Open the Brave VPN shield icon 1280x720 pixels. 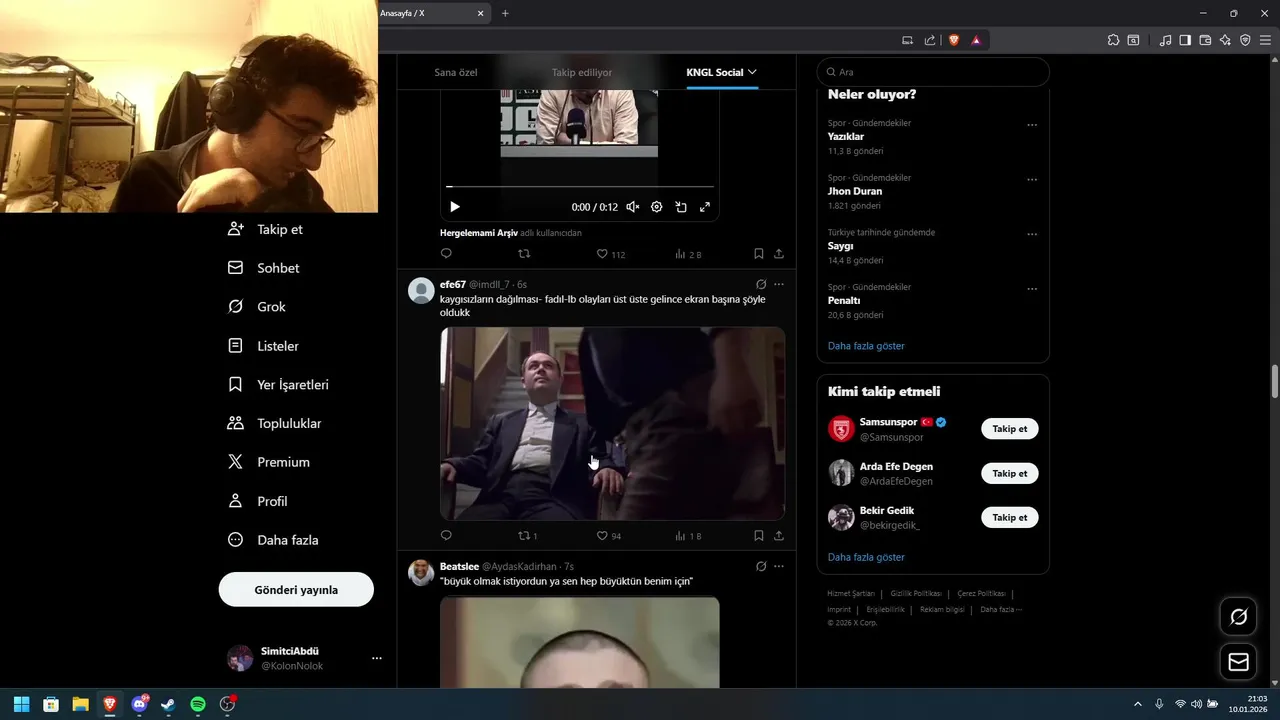click(x=1245, y=40)
